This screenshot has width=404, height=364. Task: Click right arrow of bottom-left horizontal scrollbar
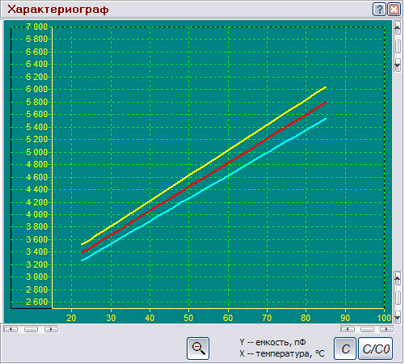click(x=51, y=329)
